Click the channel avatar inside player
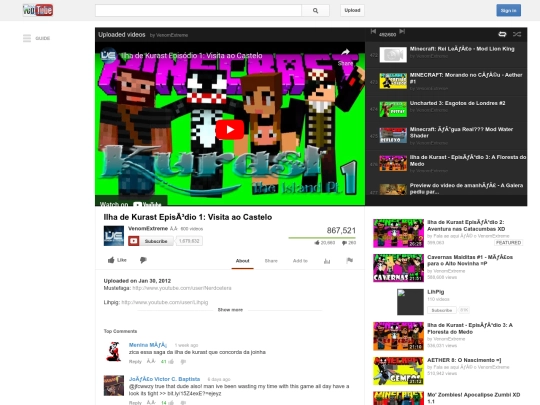 point(108,55)
